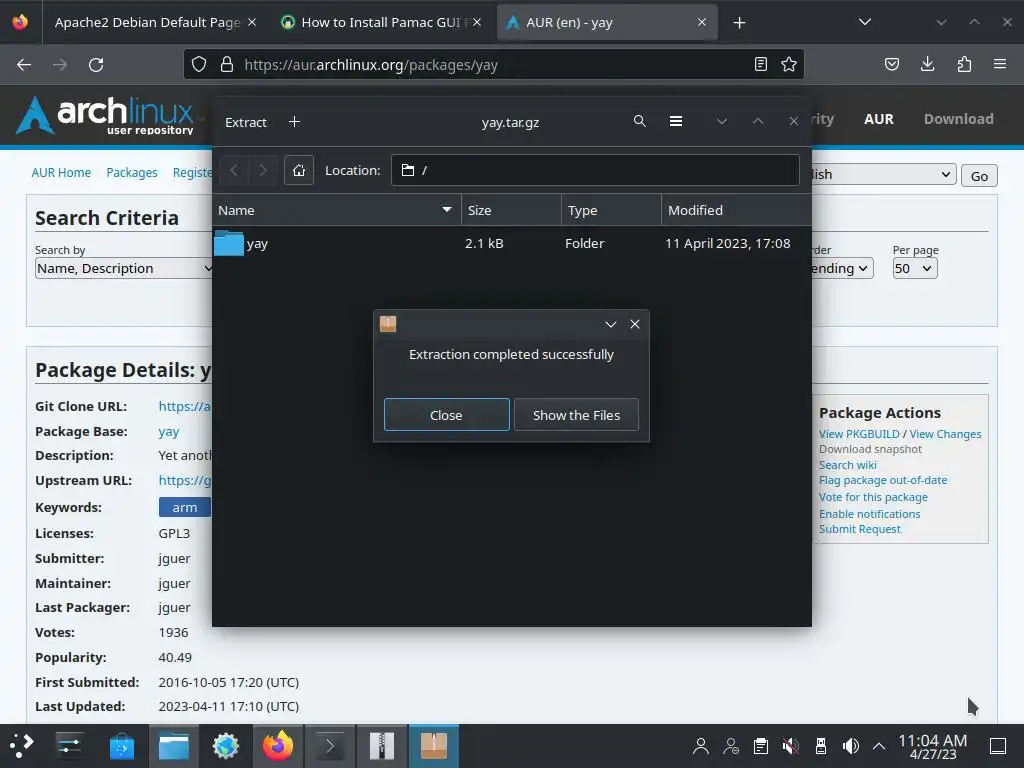Viewport: 1024px width, 768px height.
Task: Switch to Apache2 Debian Default Page tab
Action: [148, 22]
